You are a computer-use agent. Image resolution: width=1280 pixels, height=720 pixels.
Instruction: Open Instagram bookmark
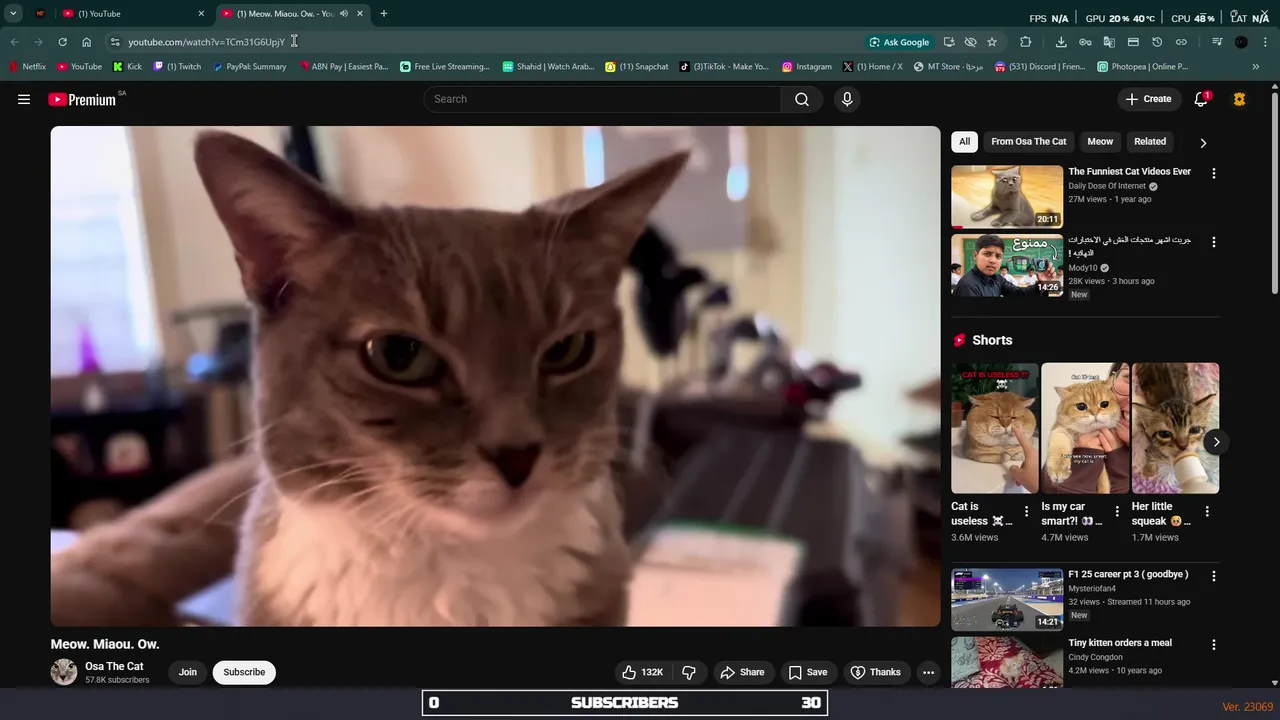[x=807, y=67]
